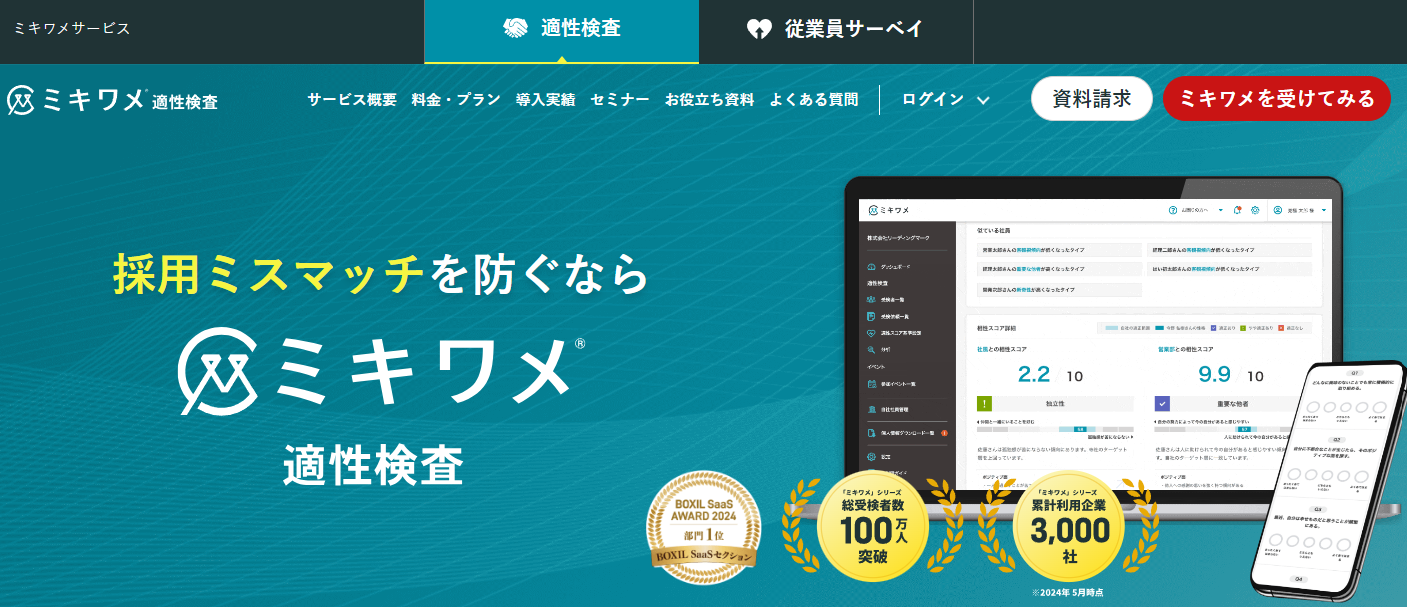Click the 2.2 / 10 score in mockup
This screenshot has height=607, width=1407.
(x=1050, y=375)
